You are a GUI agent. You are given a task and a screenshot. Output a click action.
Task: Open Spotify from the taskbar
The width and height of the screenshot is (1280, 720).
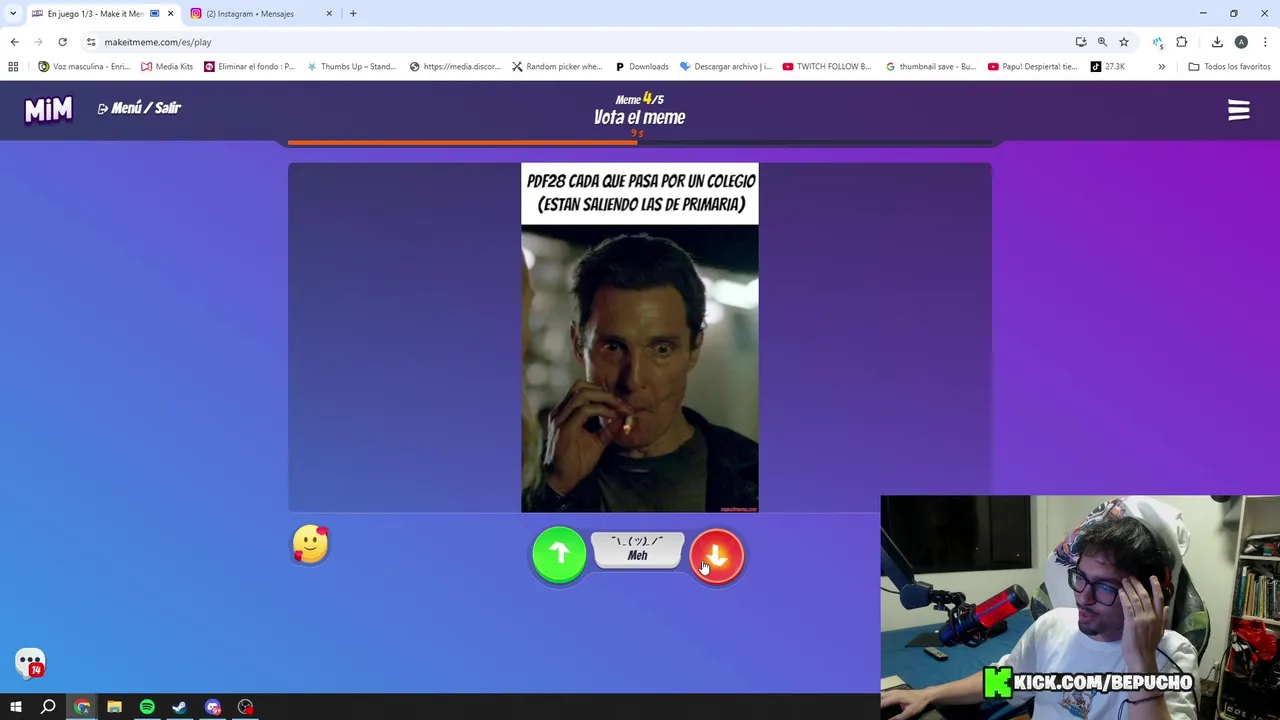tap(147, 707)
